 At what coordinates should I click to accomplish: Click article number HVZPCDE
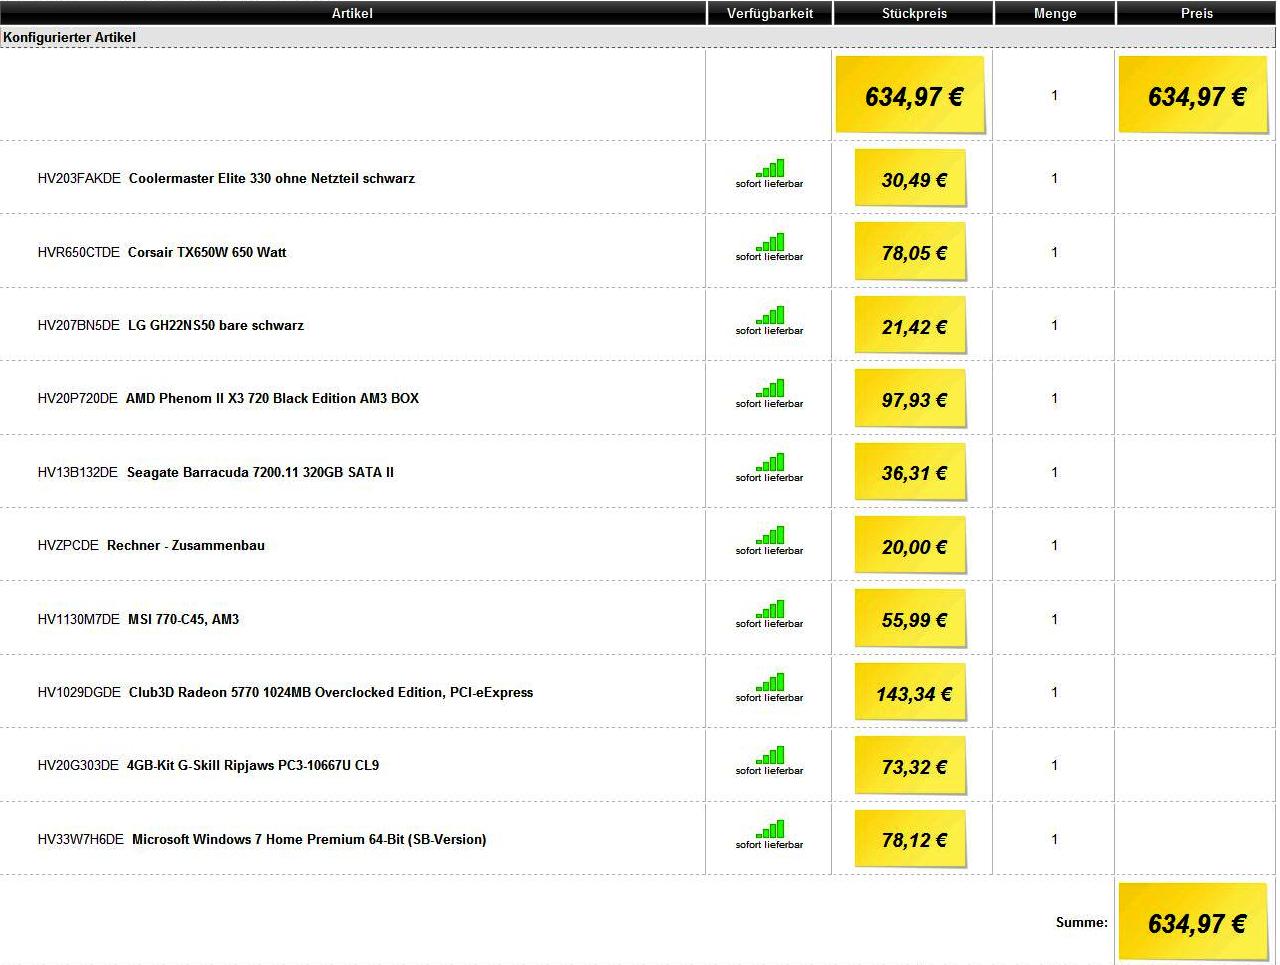click(69, 545)
